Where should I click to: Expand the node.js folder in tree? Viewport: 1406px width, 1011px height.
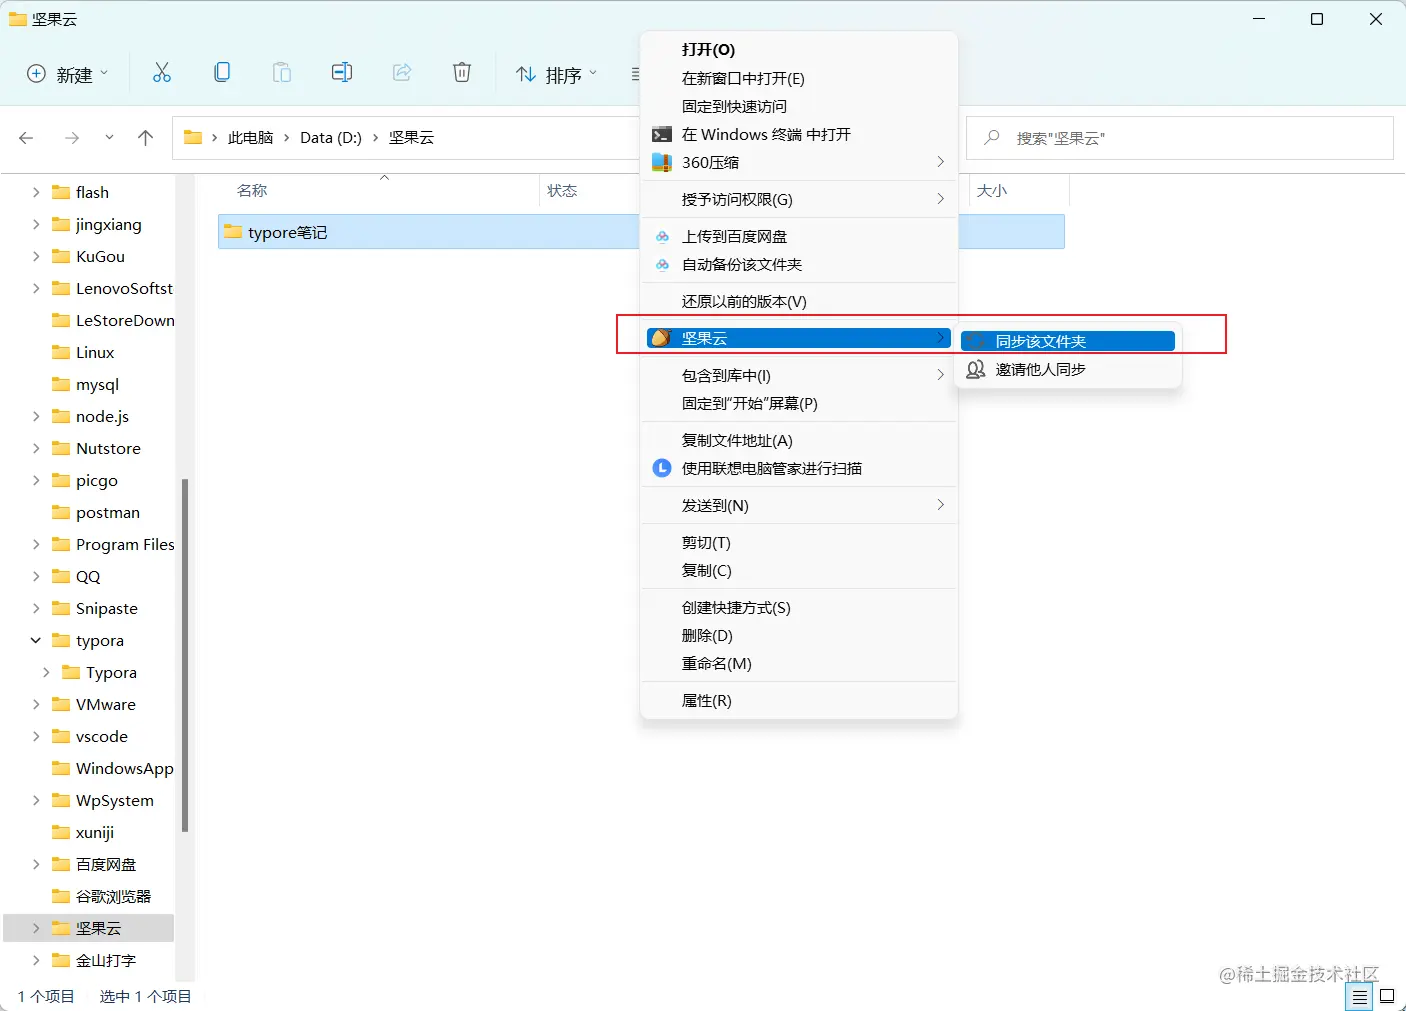click(36, 416)
